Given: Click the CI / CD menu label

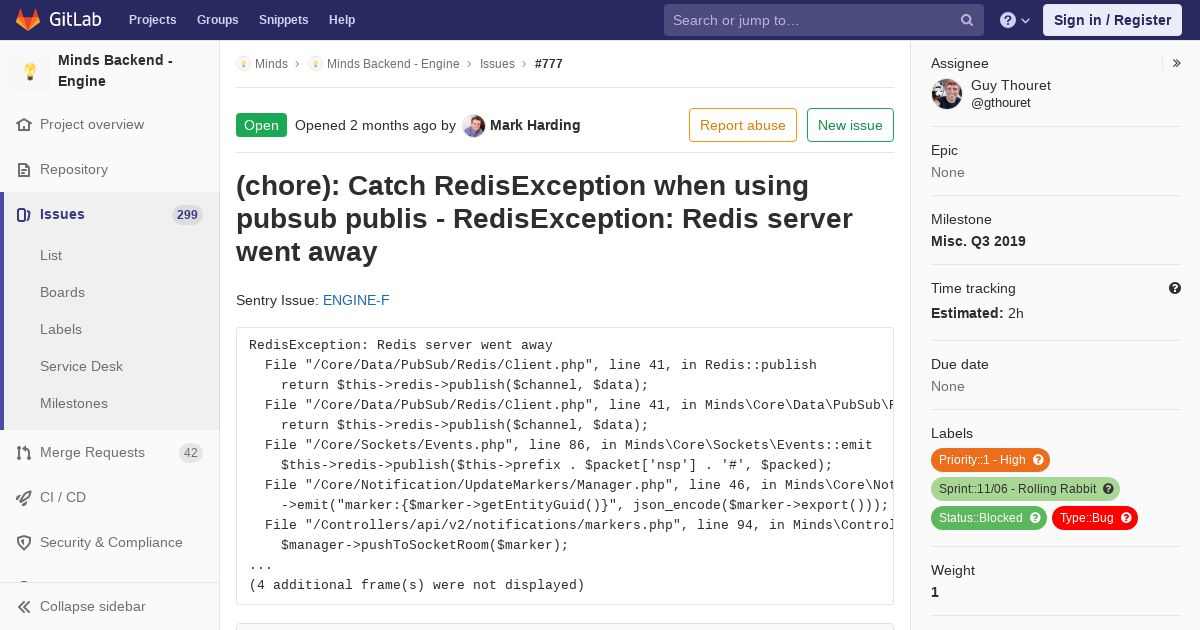Looking at the screenshot, I should pyautogui.click(x=63, y=498).
